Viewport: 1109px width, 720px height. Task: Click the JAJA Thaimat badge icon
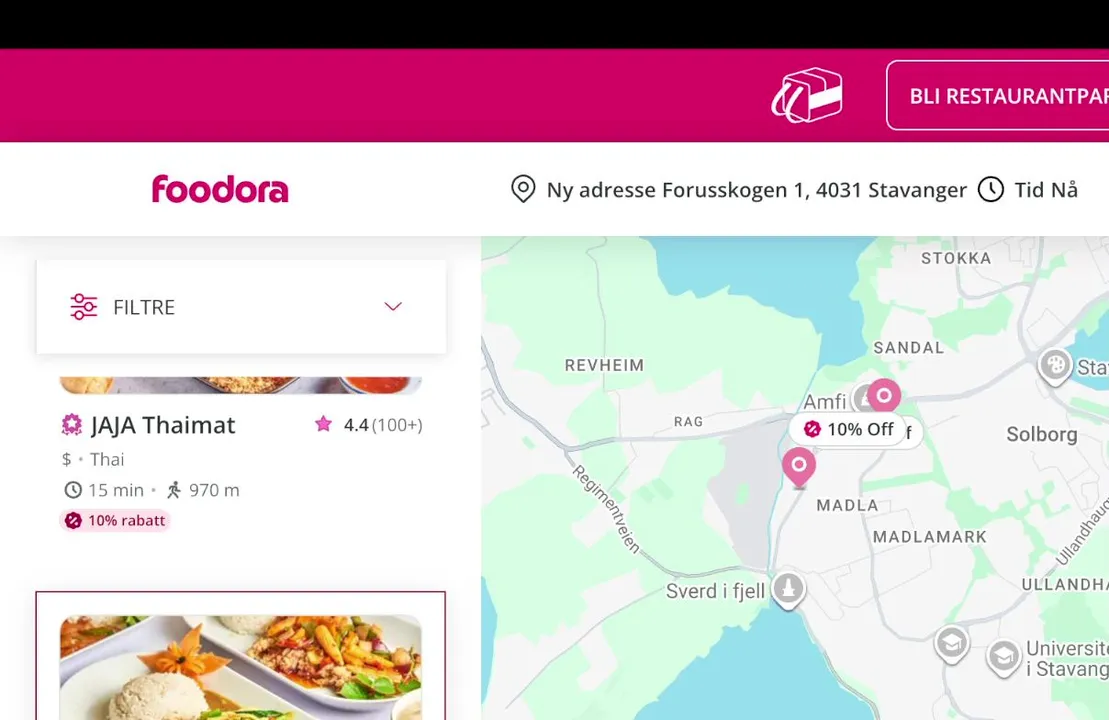tap(71, 424)
